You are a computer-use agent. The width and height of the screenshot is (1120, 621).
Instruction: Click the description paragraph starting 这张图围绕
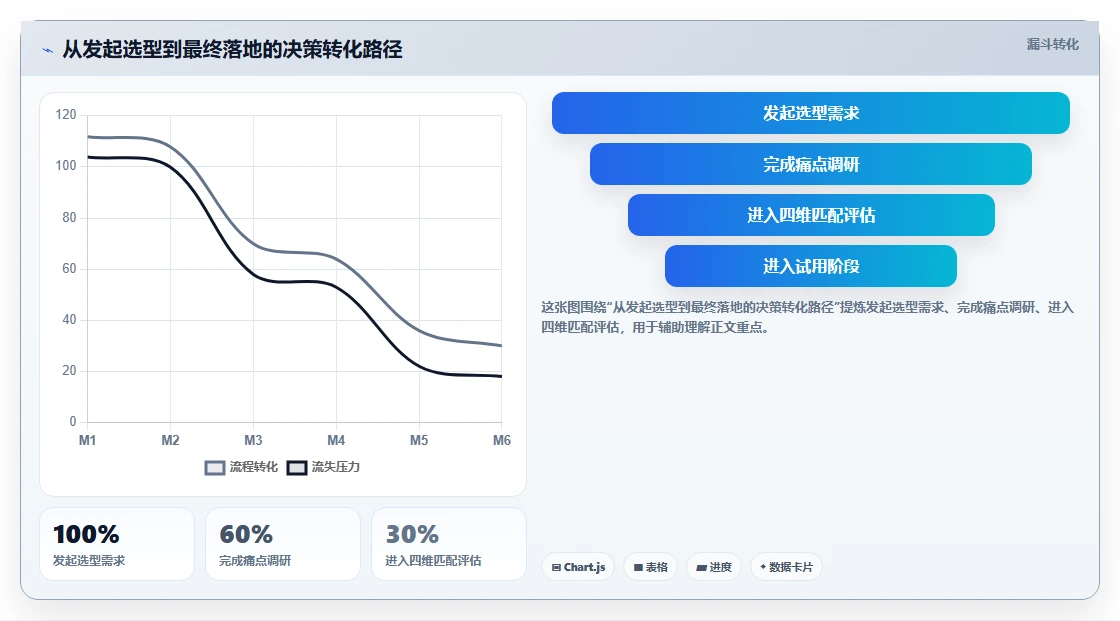pyautogui.click(x=807, y=317)
